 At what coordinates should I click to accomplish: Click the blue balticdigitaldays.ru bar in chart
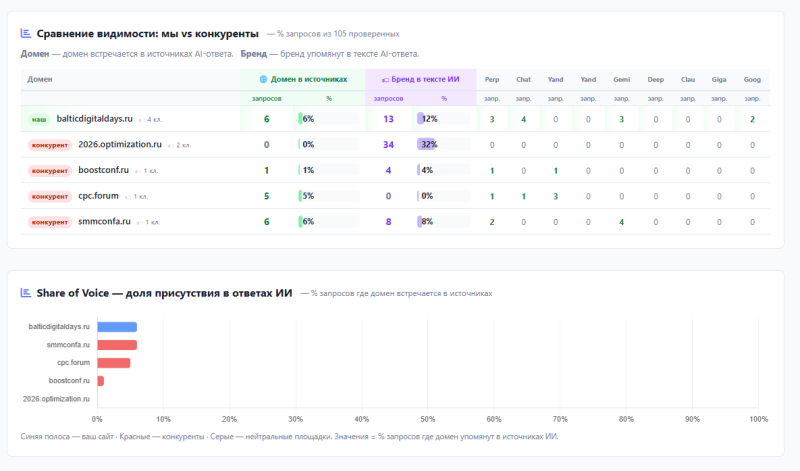(x=117, y=327)
